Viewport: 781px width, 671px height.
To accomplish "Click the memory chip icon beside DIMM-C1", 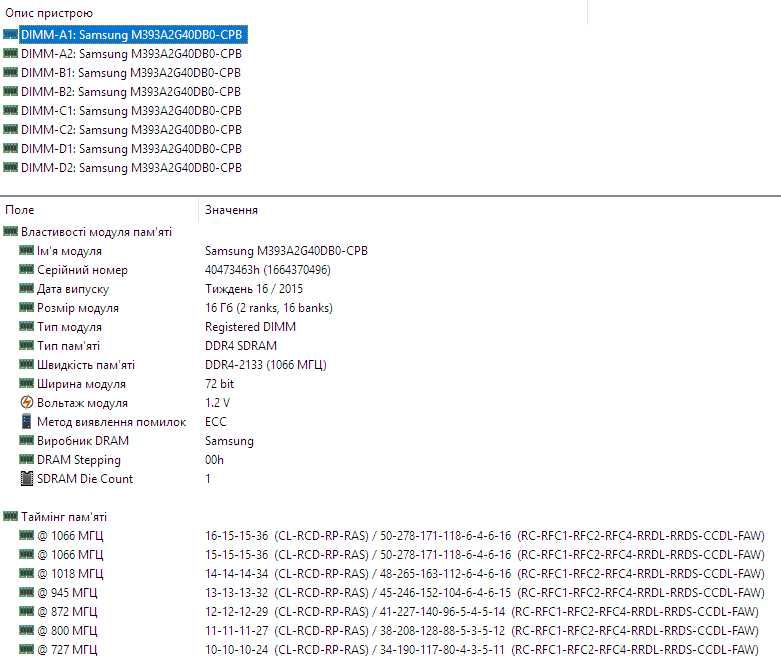I will tap(10, 110).
